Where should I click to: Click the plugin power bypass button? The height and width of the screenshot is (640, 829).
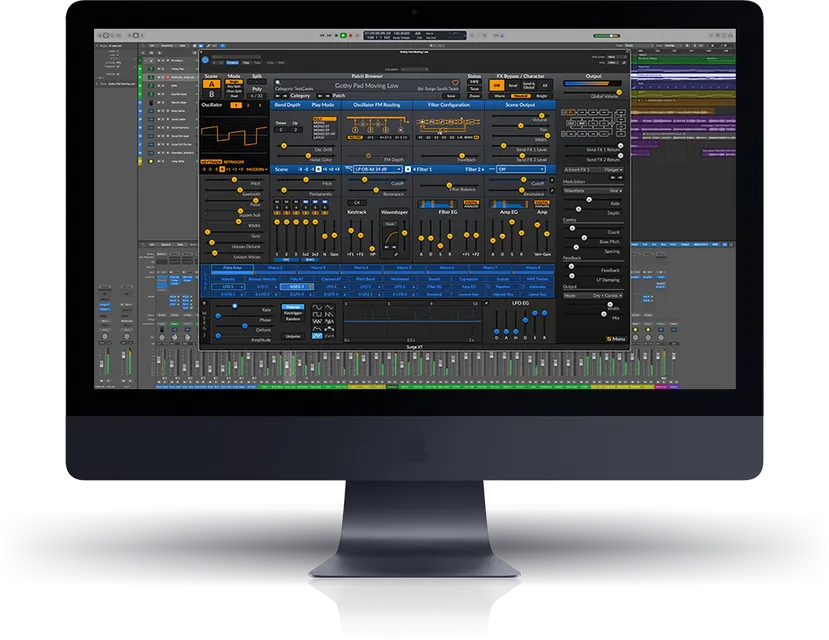click(x=205, y=60)
